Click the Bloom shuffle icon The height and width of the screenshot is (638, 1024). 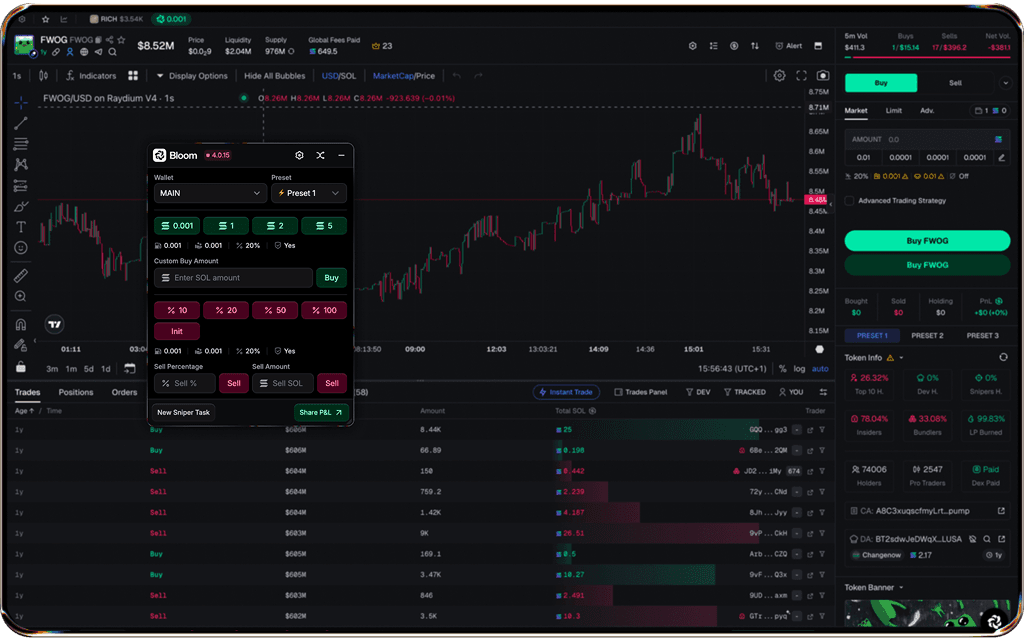click(x=320, y=155)
